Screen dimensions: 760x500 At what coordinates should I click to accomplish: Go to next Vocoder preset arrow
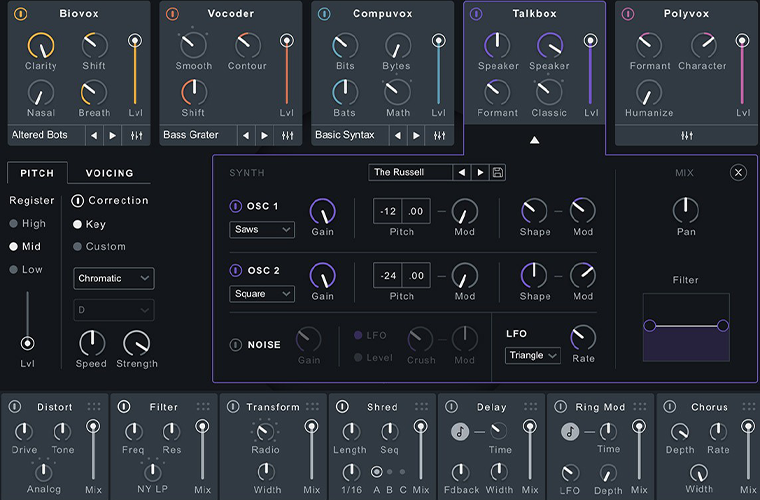264,136
